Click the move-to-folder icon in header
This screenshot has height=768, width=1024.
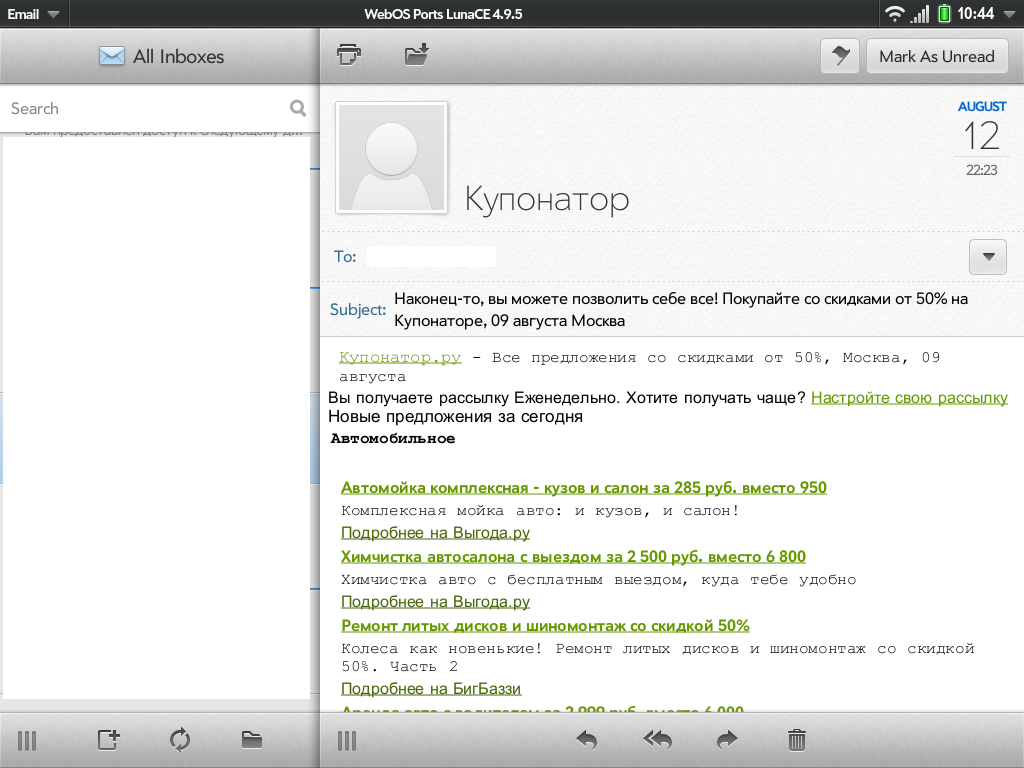[416, 55]
